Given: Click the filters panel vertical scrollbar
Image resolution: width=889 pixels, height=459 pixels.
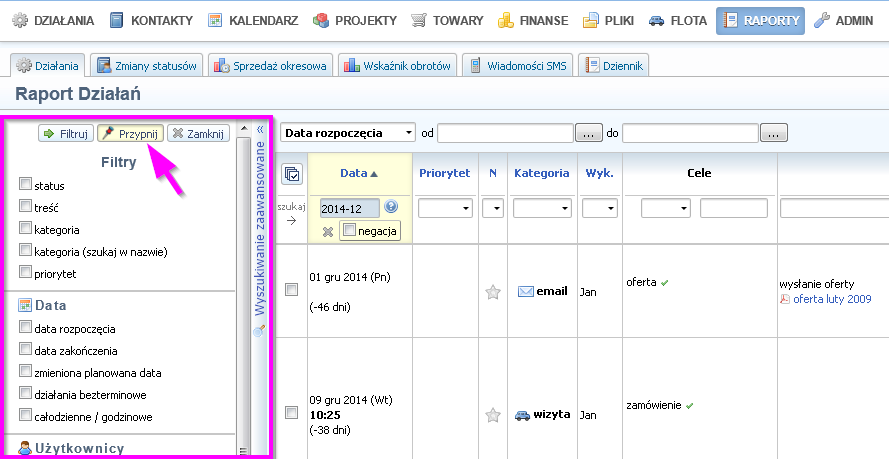Looking at the screenshot, I should coord(243,290).
